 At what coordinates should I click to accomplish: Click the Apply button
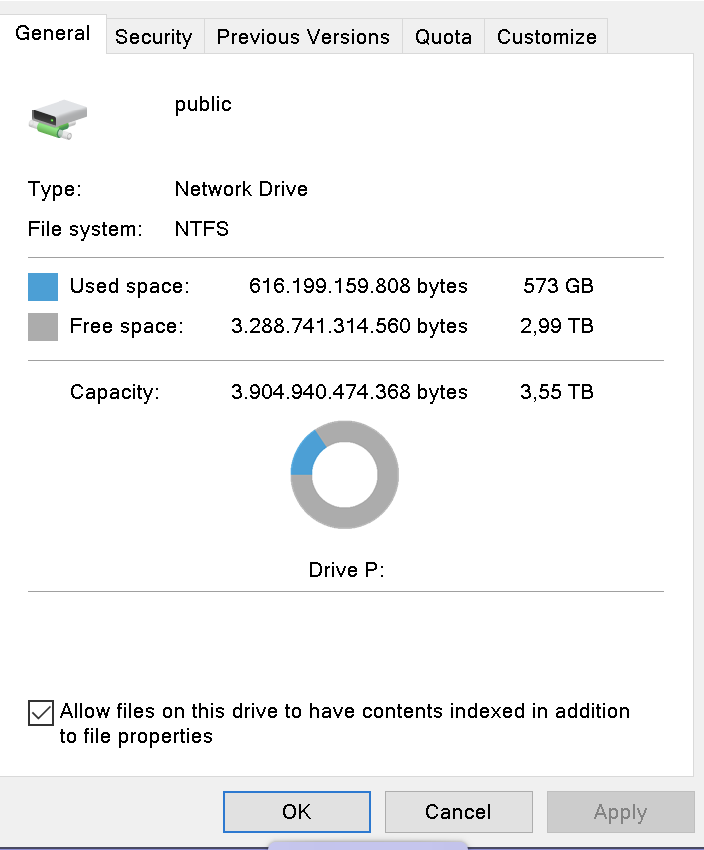621,812
